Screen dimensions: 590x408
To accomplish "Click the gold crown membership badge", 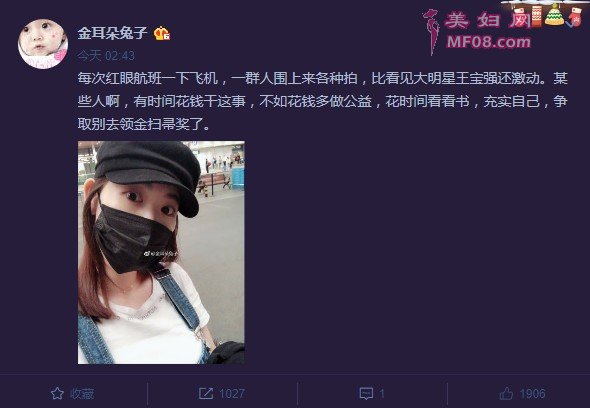I will (x=162, y=33).
